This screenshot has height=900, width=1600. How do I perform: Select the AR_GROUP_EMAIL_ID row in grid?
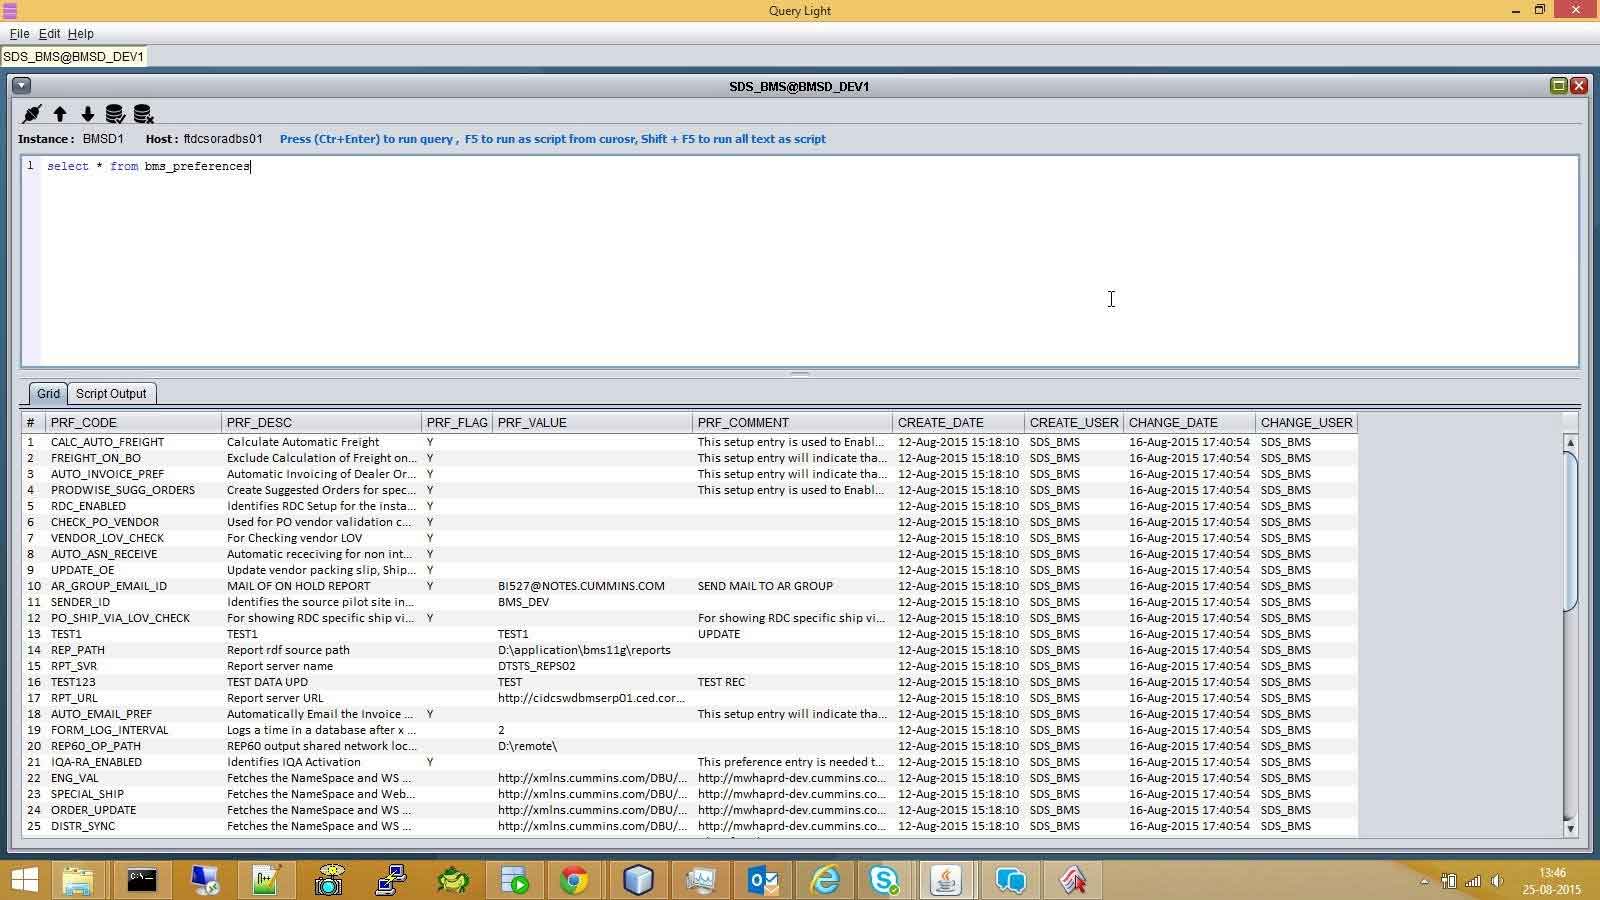tap(109, 586)
